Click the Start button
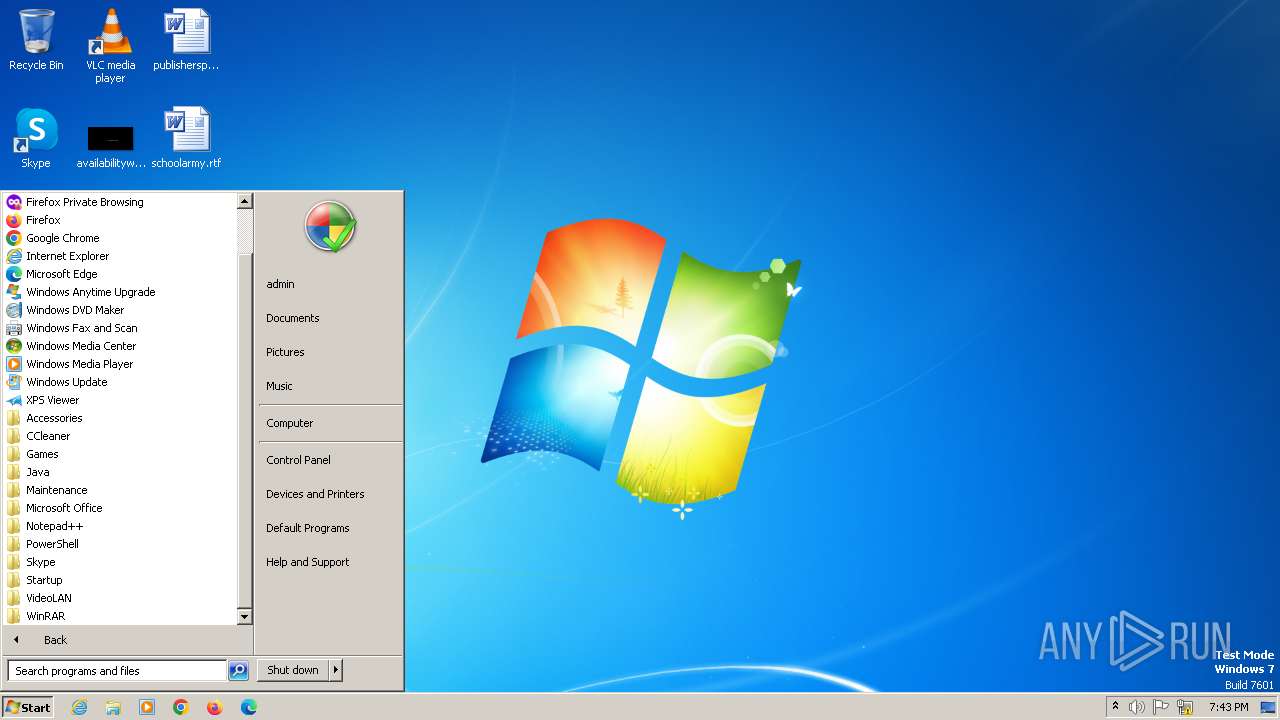This screenshot has height=720, width=1280. tap(28, 707)
